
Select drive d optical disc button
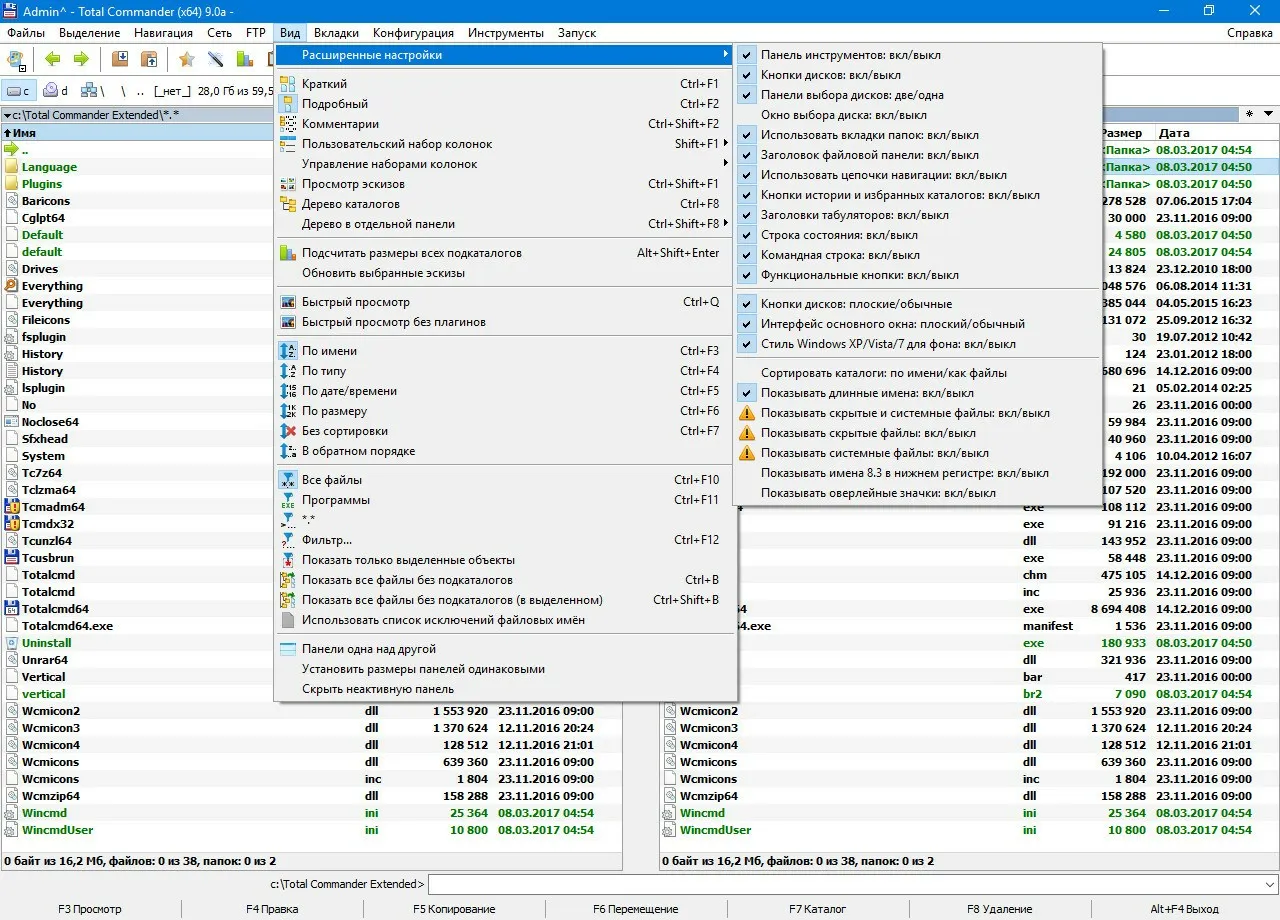[56, 91]
